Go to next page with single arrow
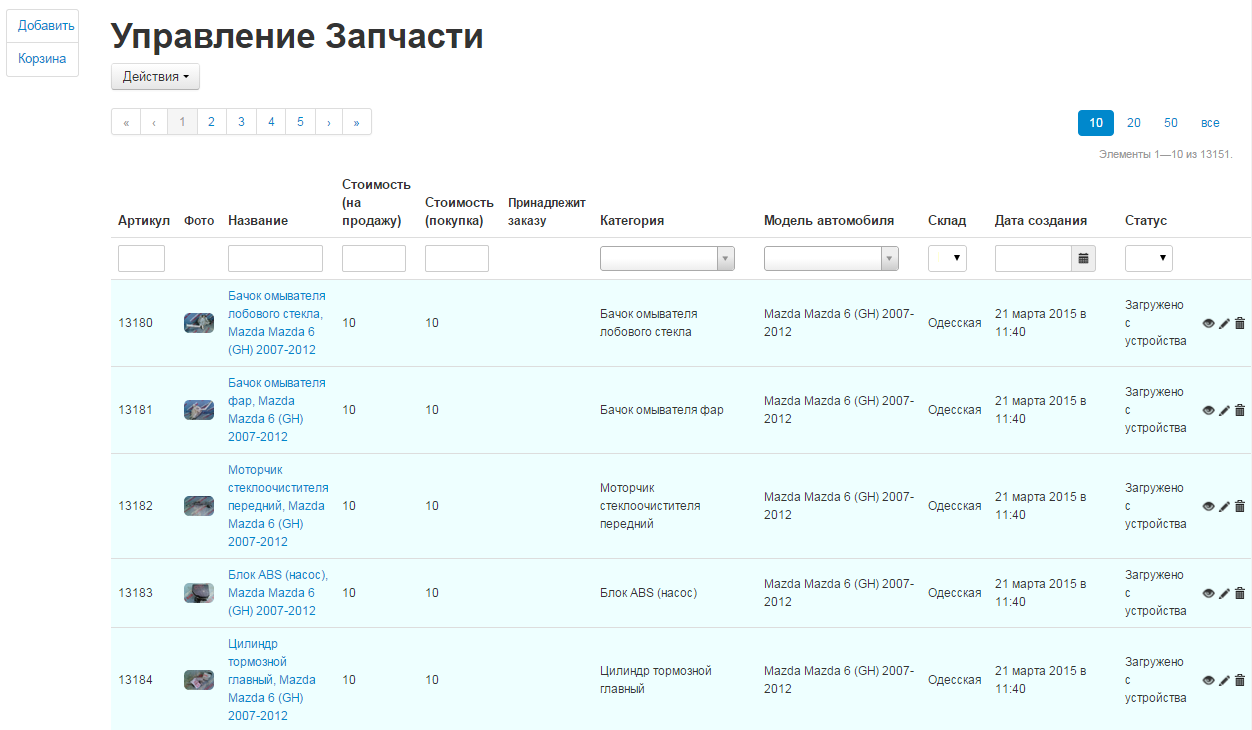Image resolution: width=1252 pixels, height=730 pixels. [329, 122]
